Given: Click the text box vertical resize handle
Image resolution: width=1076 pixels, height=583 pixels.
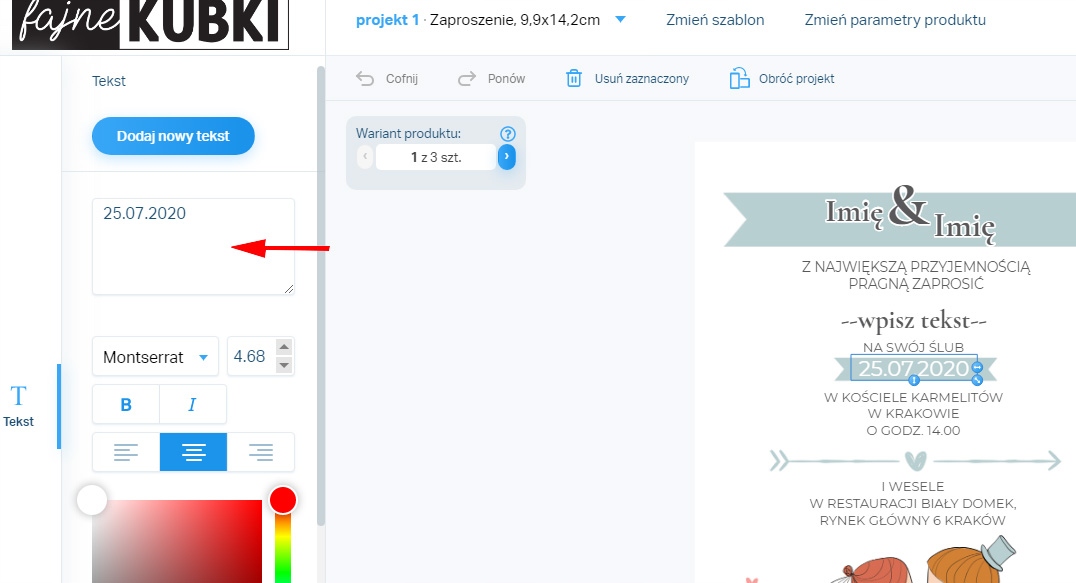Looking at the screenshot, I should pyautogui.click(x=914, y=380).
